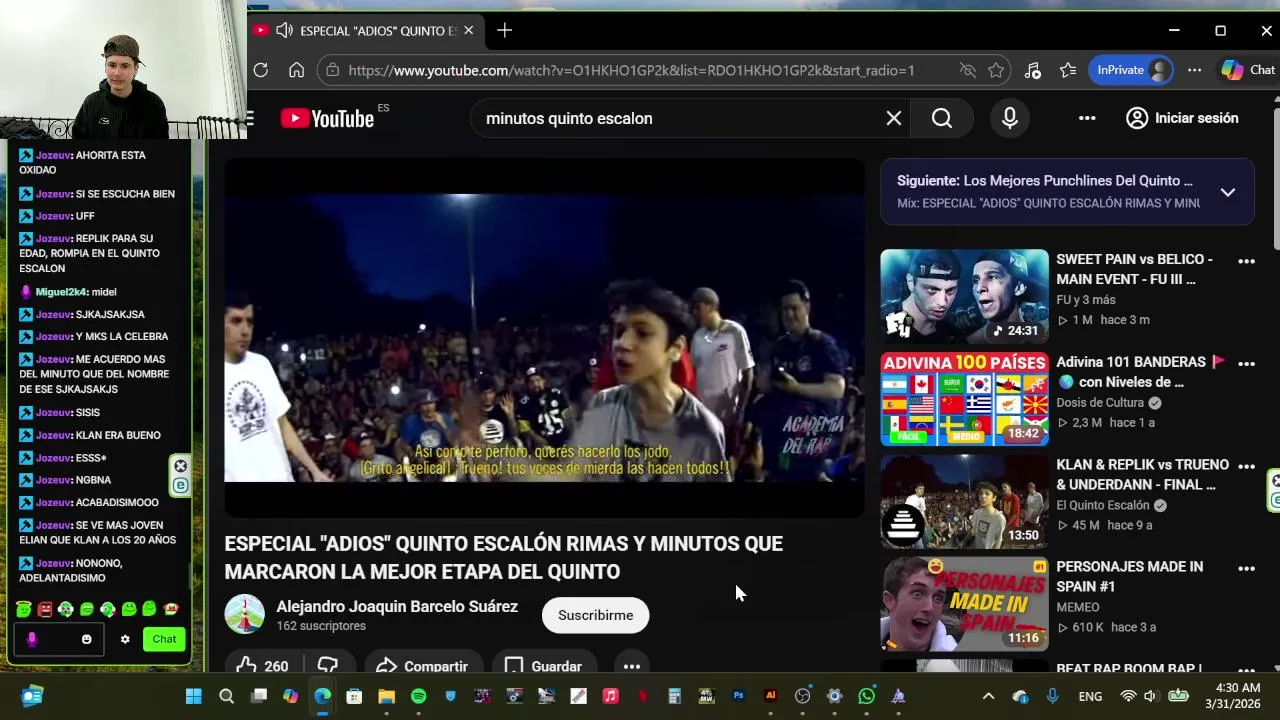This screenshot has width=1280, height=720.
Task: Open the video title ESPECIAL "ADIOS" QUINTO ESCALÓN
Action: (503, 557)
